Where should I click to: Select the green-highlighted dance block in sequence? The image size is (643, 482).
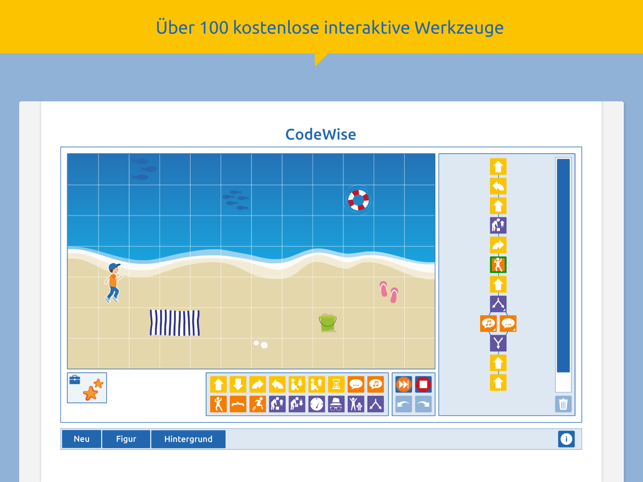pyautogui.click(x=498, y=265)
